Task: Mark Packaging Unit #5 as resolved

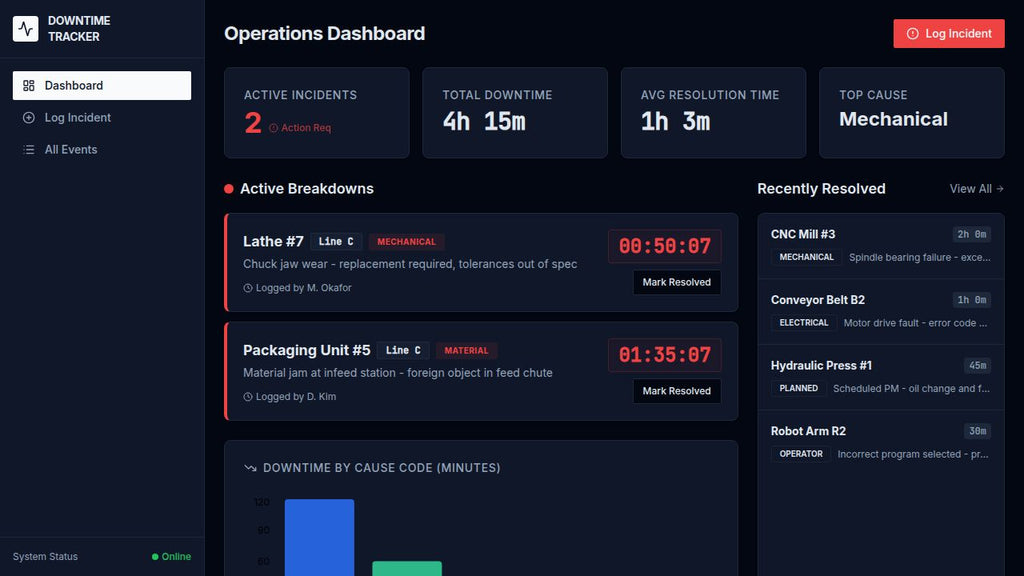Action: point(677,390)
